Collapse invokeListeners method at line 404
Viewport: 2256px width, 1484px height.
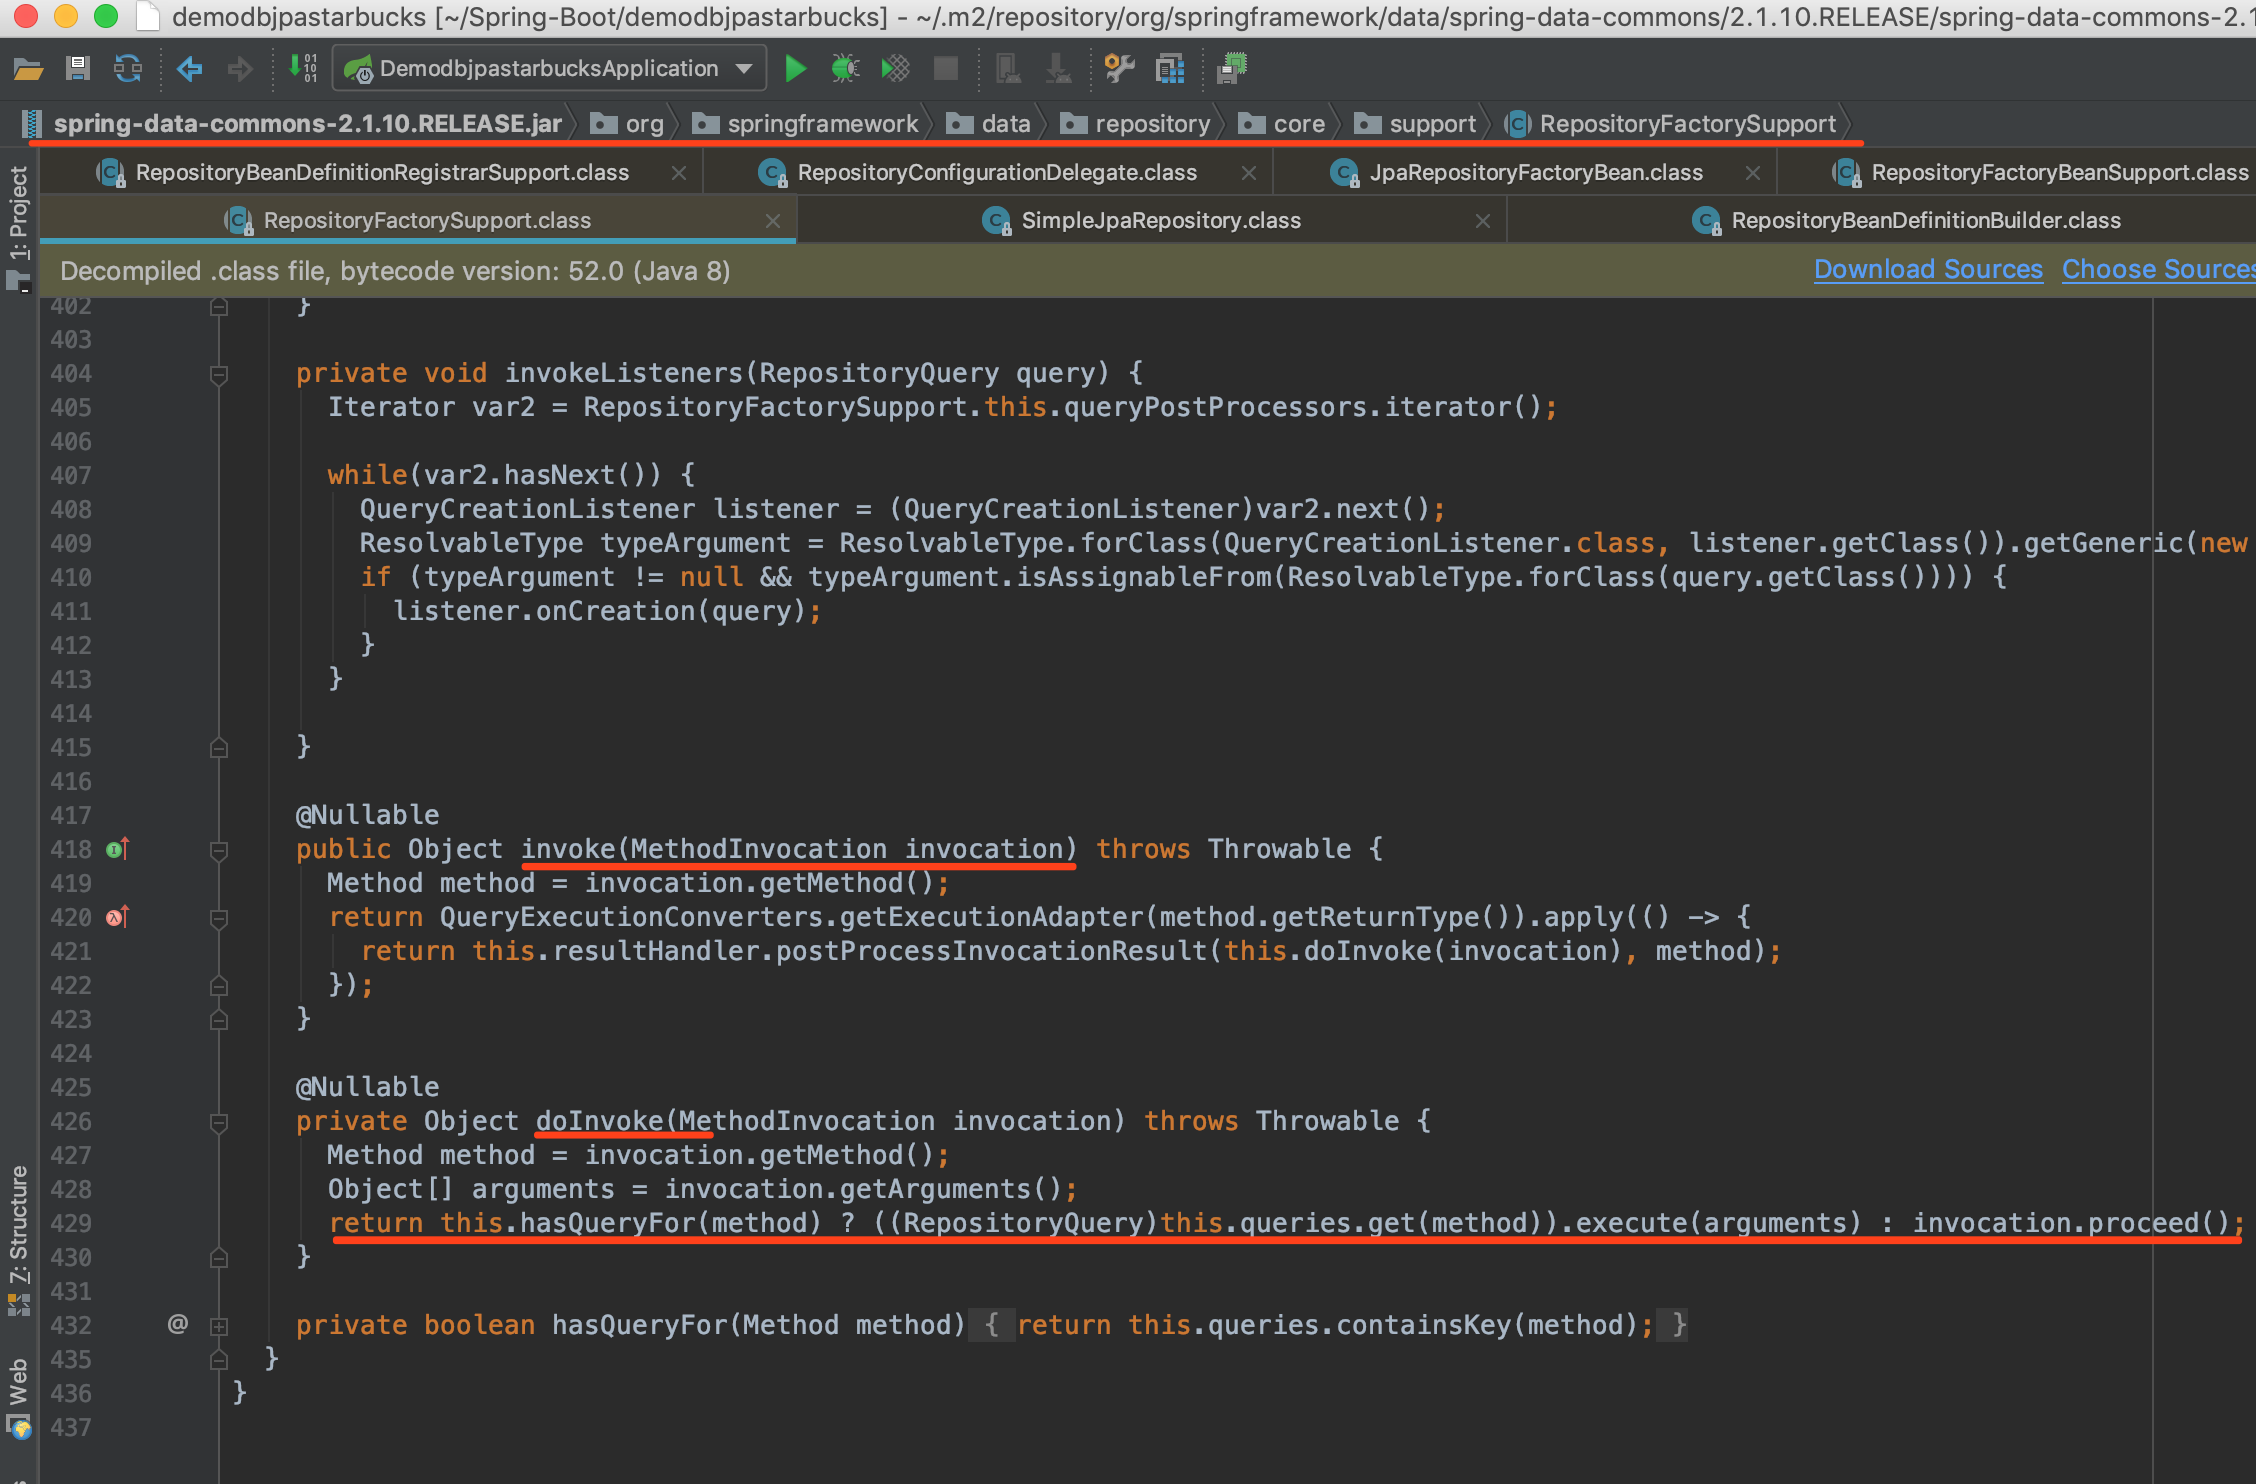tap(219, 374)
